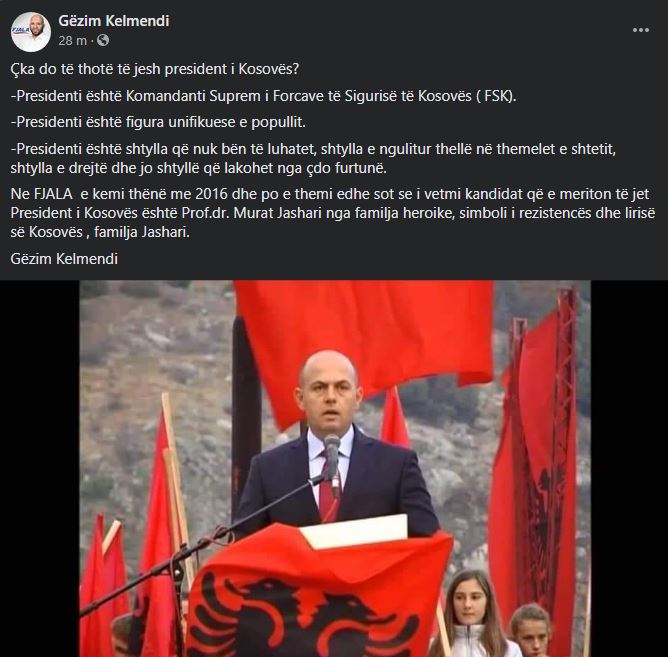Click the globe public-audience icon
The image size is (668, 657).
point(103,40)
